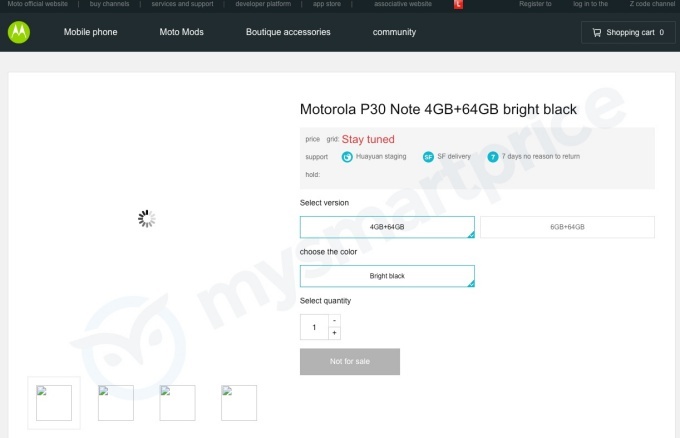Select the 4GB+64GB version
The width and height of the screenshot is (680, 438).
(x=387, y=227)
